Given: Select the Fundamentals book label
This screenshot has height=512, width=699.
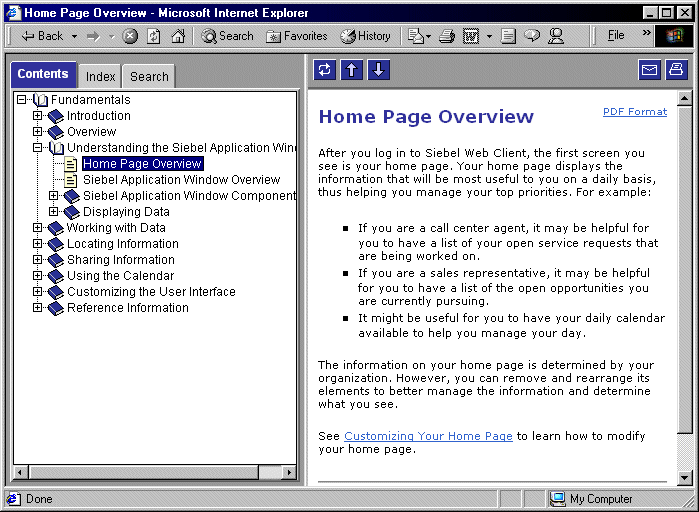Looking at the screenshot, I should tap(91, 99).
